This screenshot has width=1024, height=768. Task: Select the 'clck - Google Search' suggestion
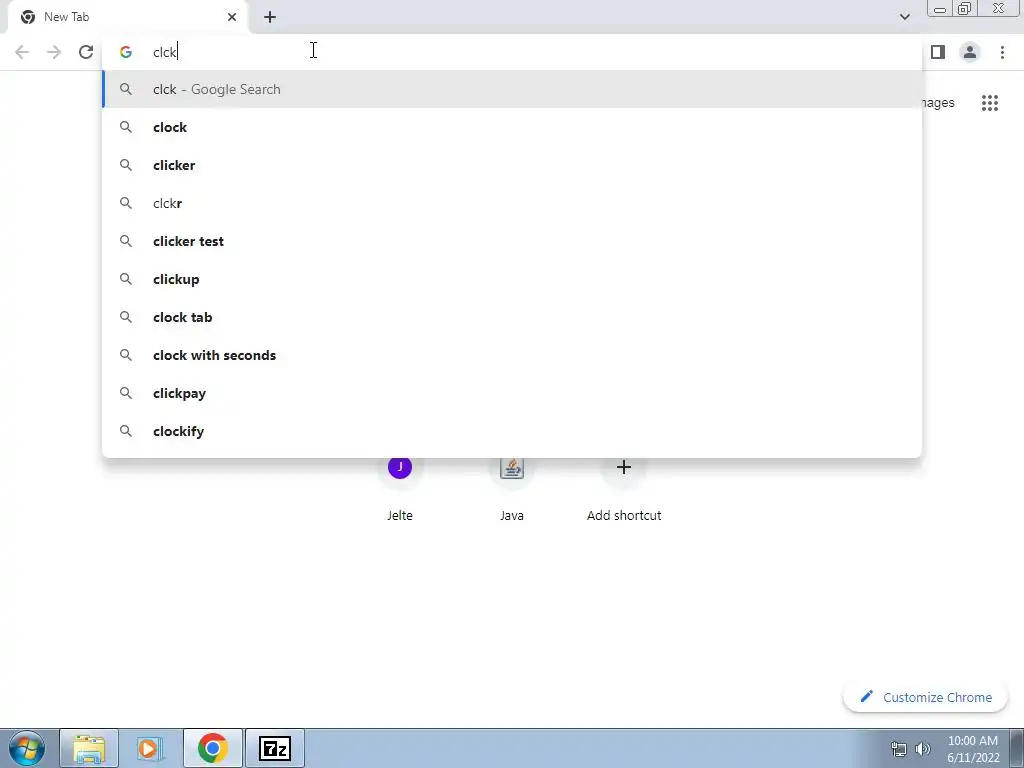(x=512, y=89)
